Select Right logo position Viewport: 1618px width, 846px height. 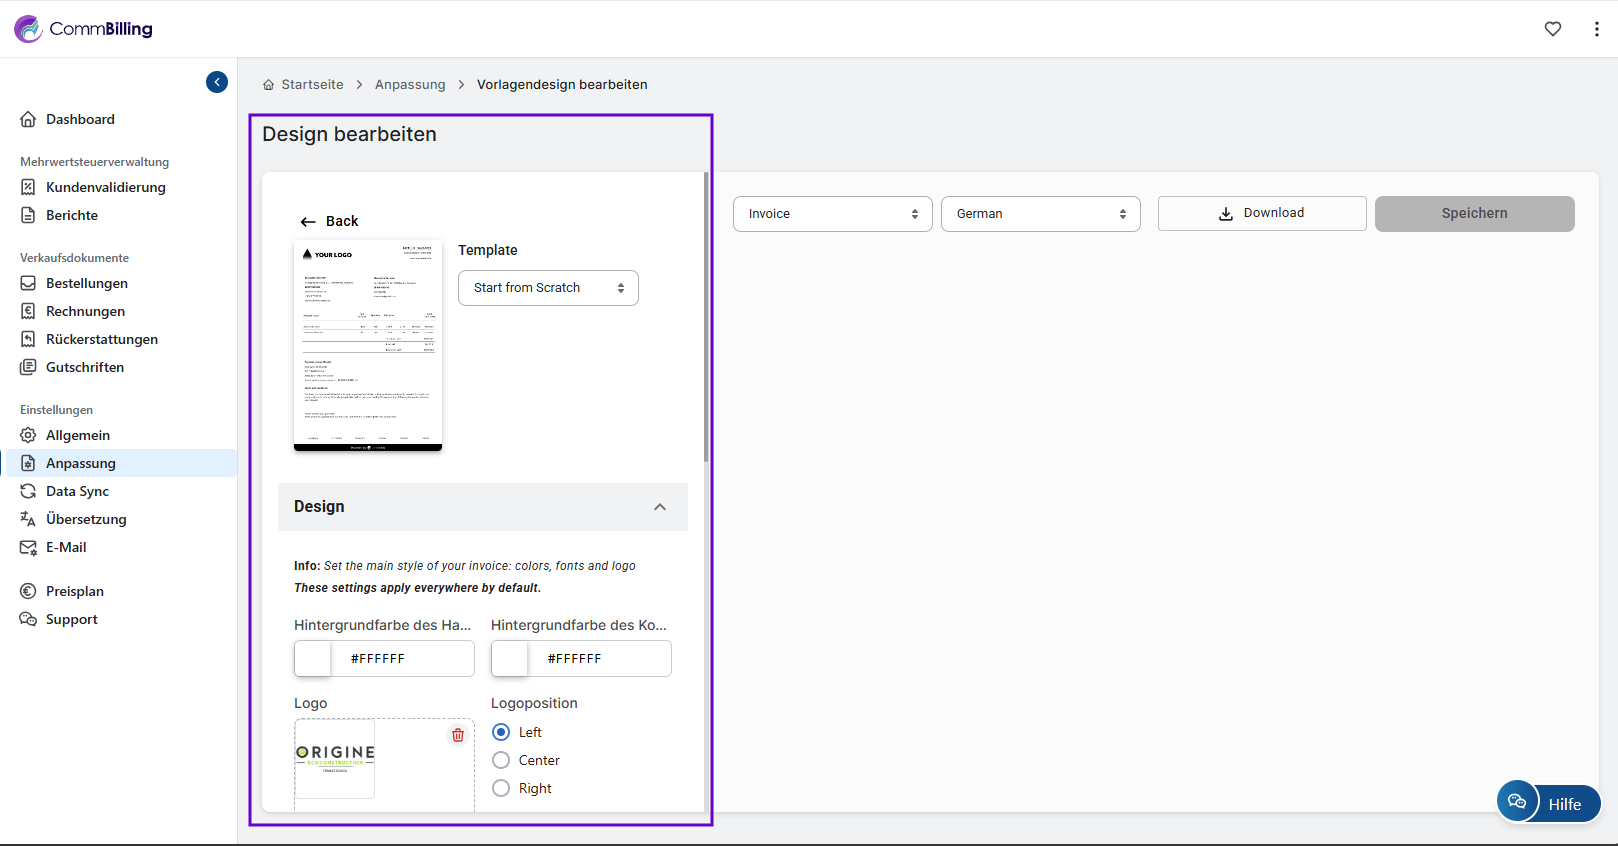click(501, 788)
